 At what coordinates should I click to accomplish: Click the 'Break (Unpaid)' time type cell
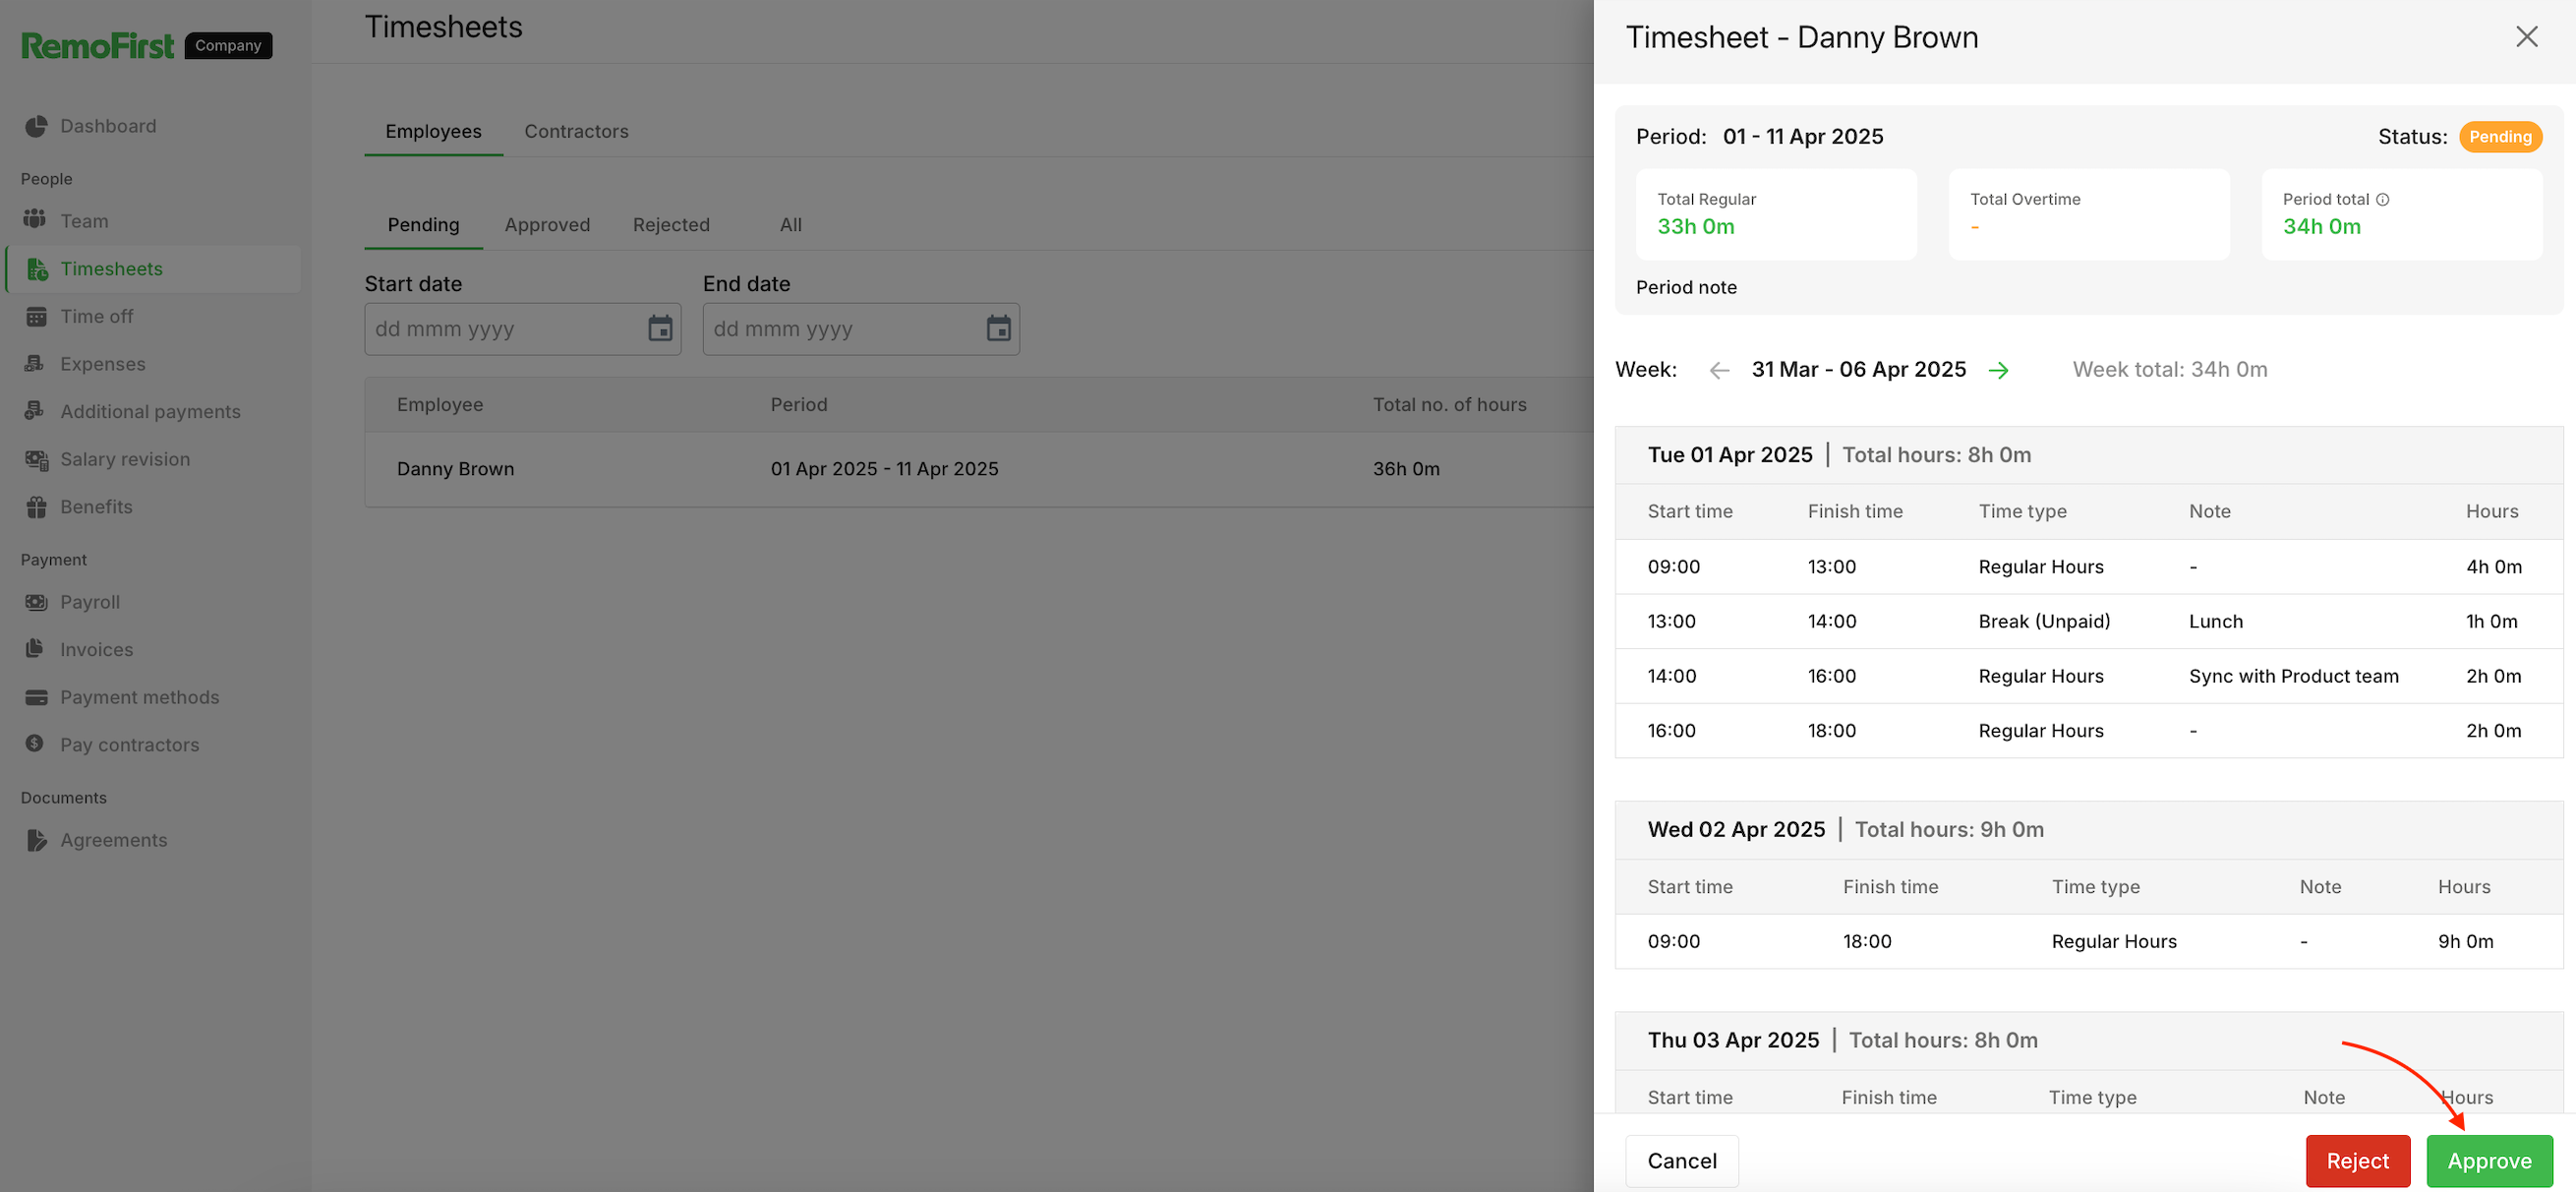[x=2043, y=621]
